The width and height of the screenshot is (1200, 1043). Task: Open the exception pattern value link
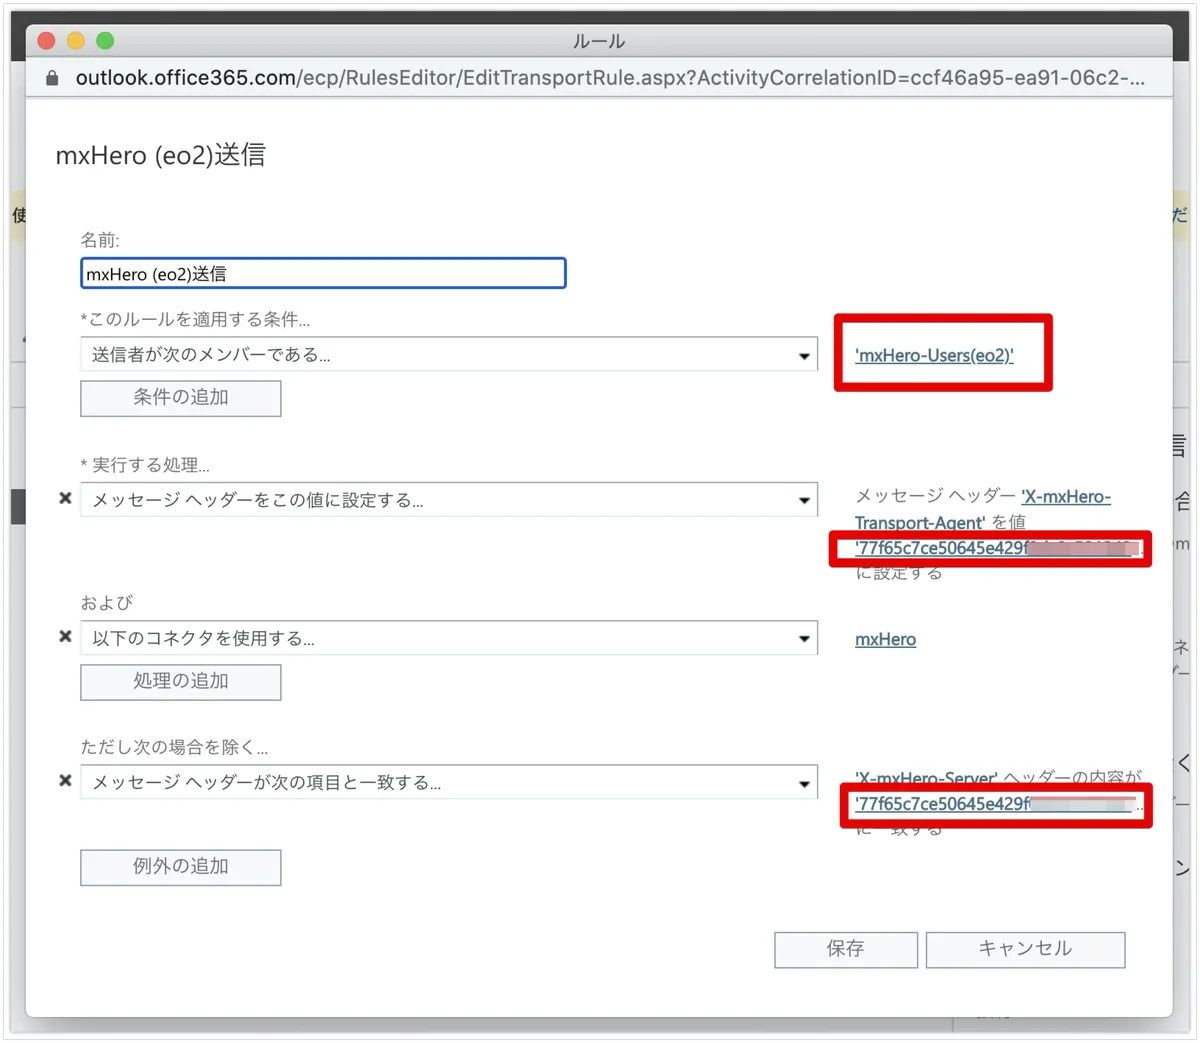(994, 804)
